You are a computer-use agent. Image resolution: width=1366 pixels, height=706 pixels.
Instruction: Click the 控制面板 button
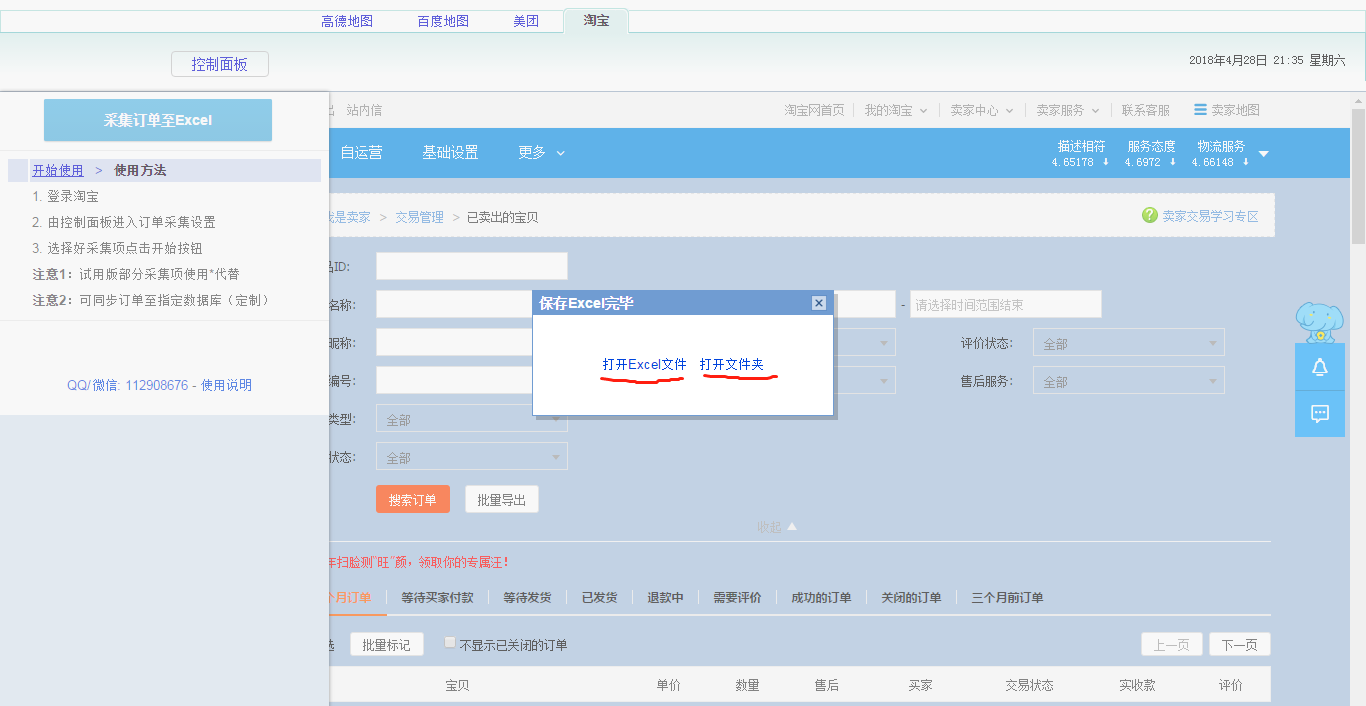point(220,64)
